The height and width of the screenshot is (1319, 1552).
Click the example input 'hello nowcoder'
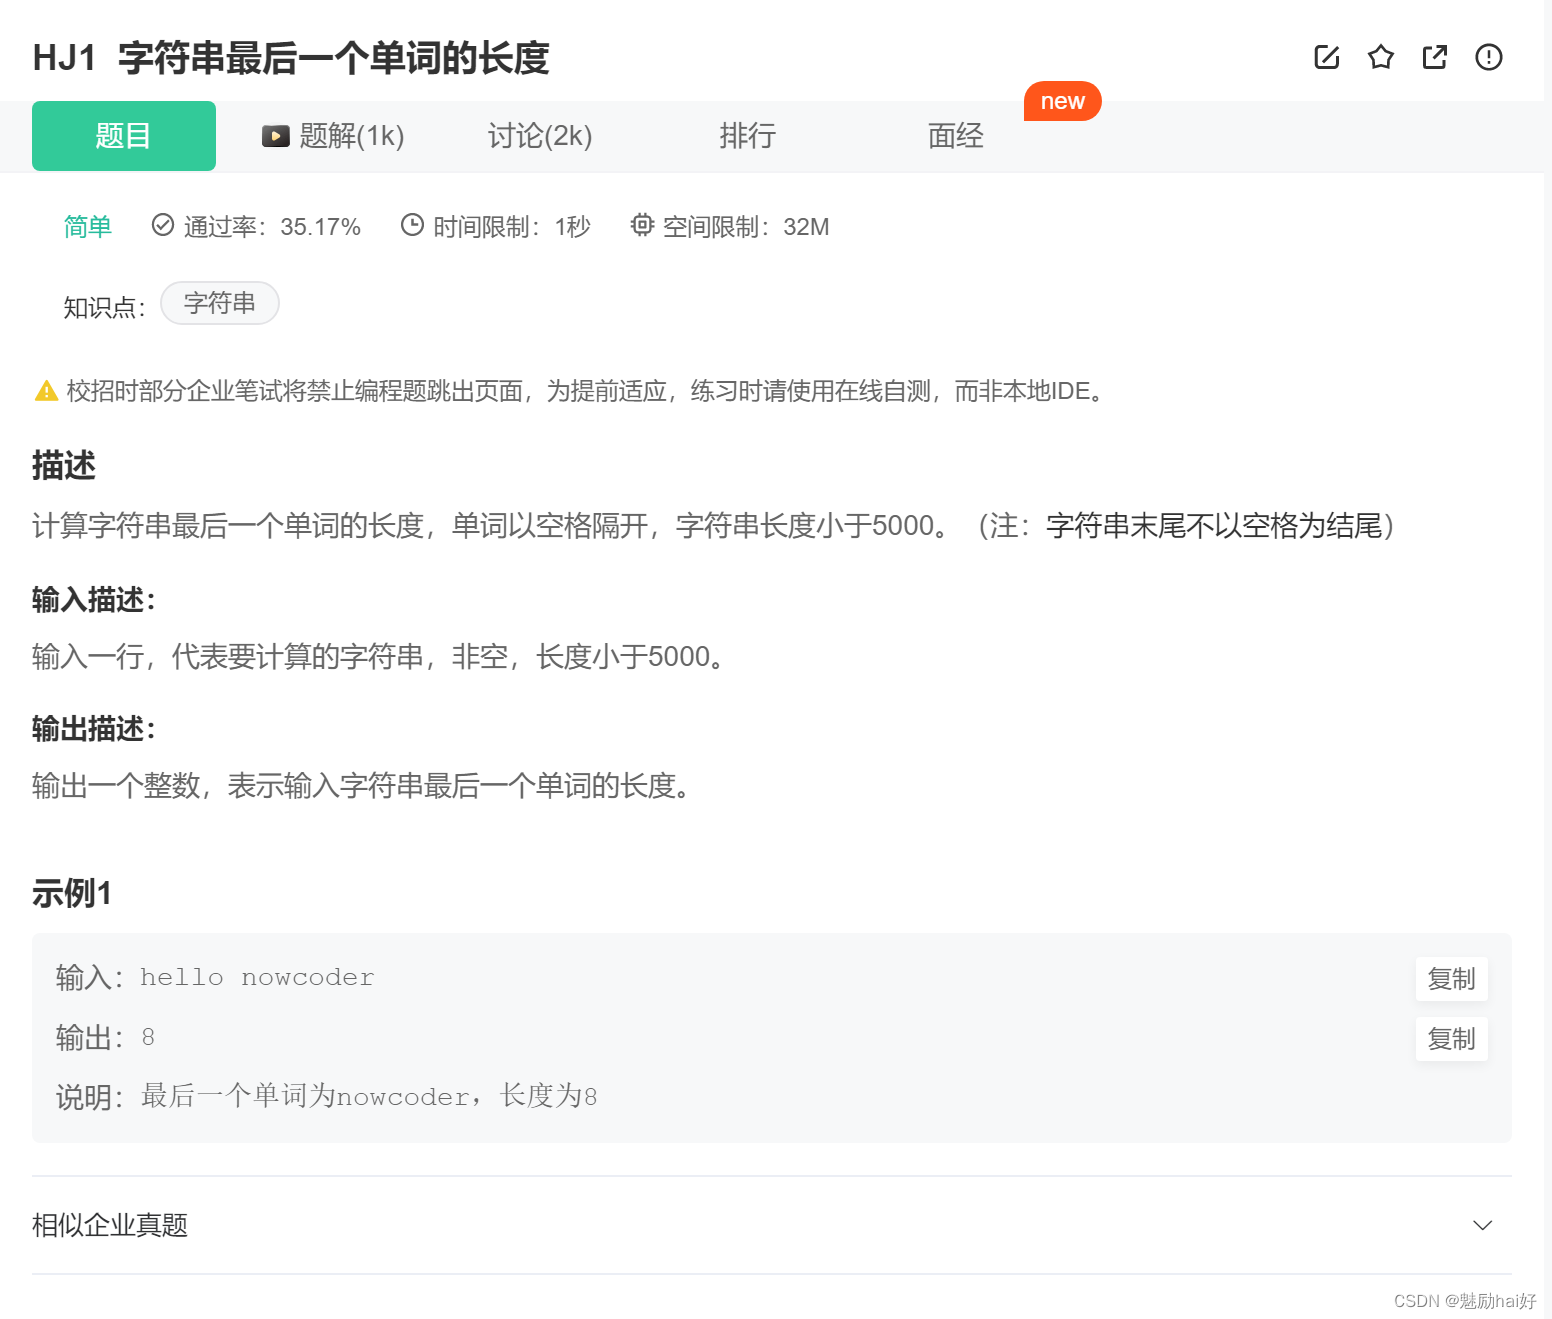click(x=257, y=978)
